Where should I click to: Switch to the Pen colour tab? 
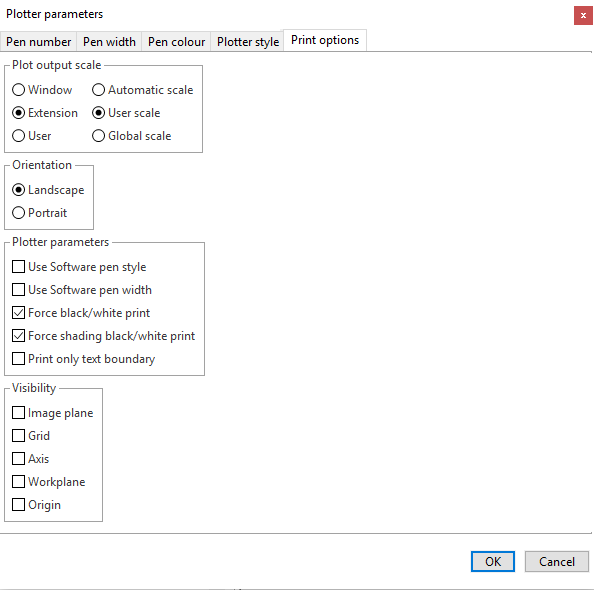[176, 42]
